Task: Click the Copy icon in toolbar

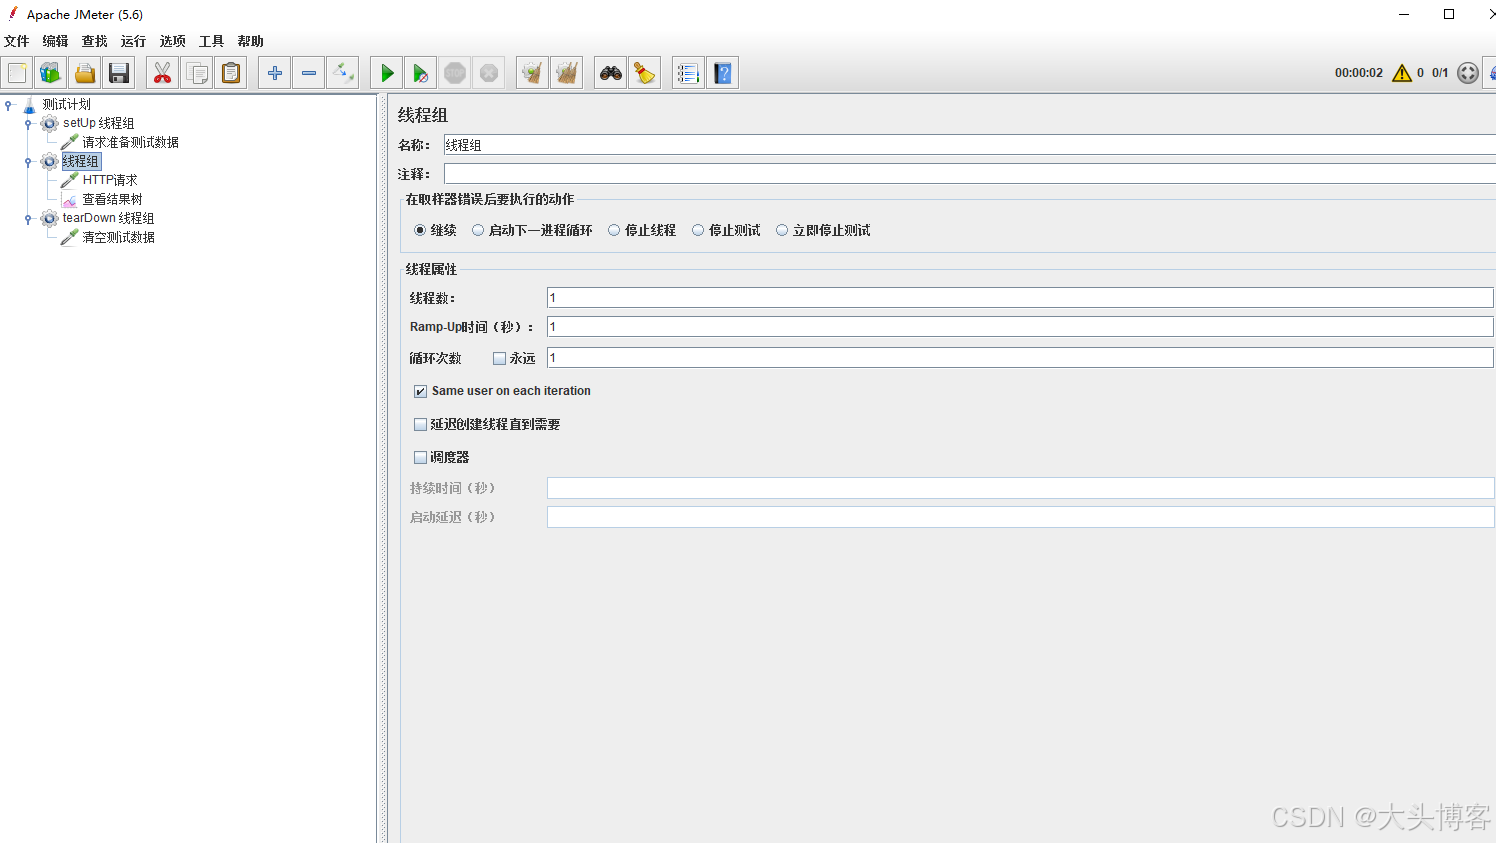Action: pyautogui.click(x=197, y=73)
